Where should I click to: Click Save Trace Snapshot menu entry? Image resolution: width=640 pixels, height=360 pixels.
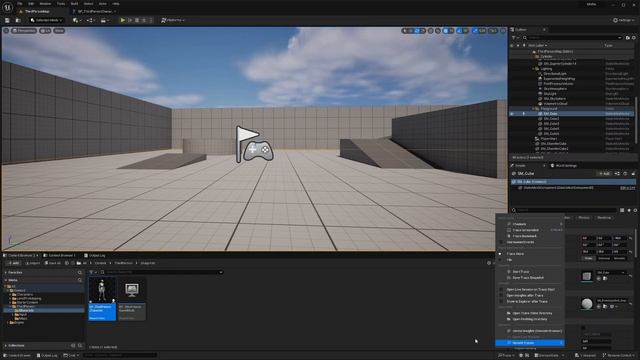pyautogui.click(x=528, y=278)
